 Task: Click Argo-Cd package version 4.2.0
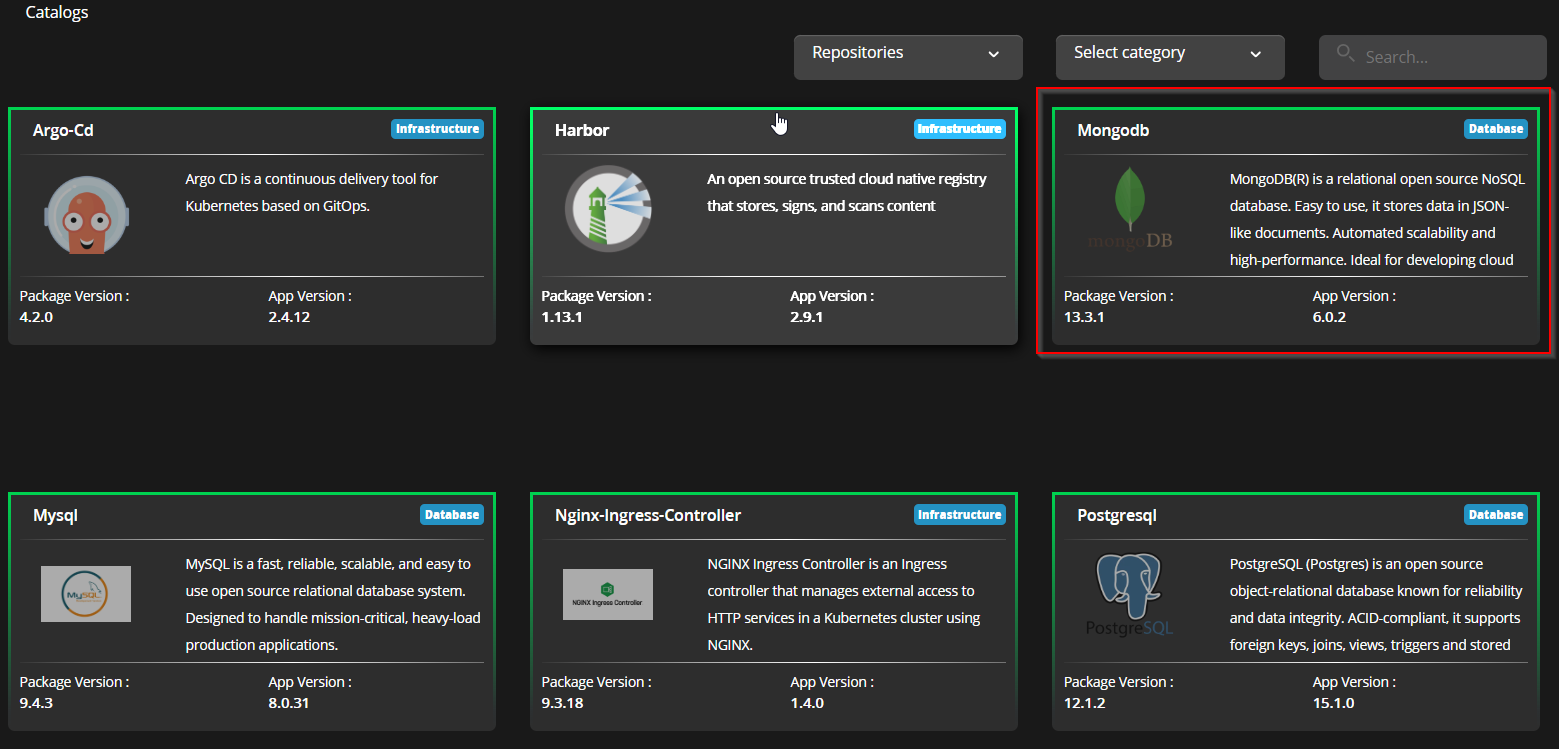pos(36,317)
